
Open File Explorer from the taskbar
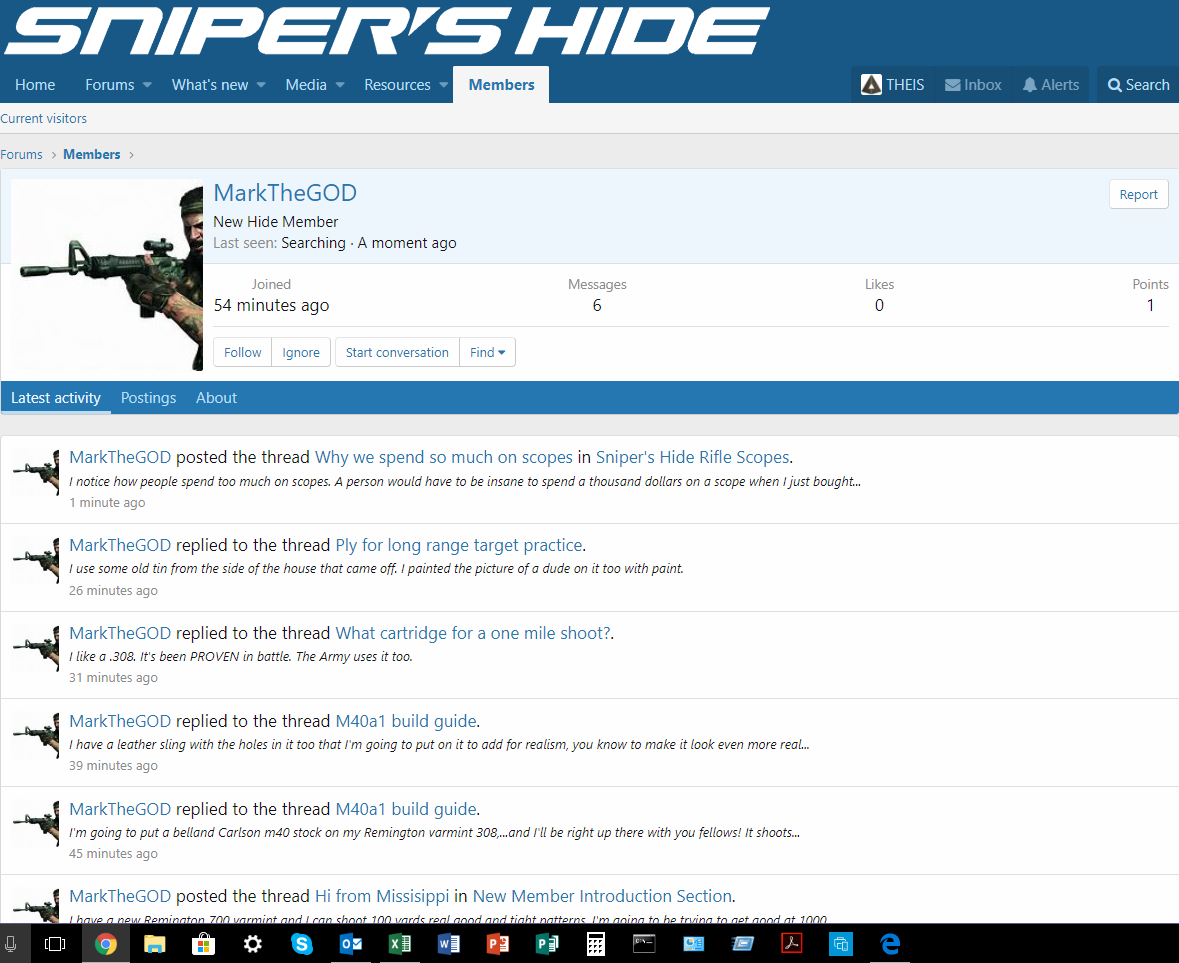point(154,943)
